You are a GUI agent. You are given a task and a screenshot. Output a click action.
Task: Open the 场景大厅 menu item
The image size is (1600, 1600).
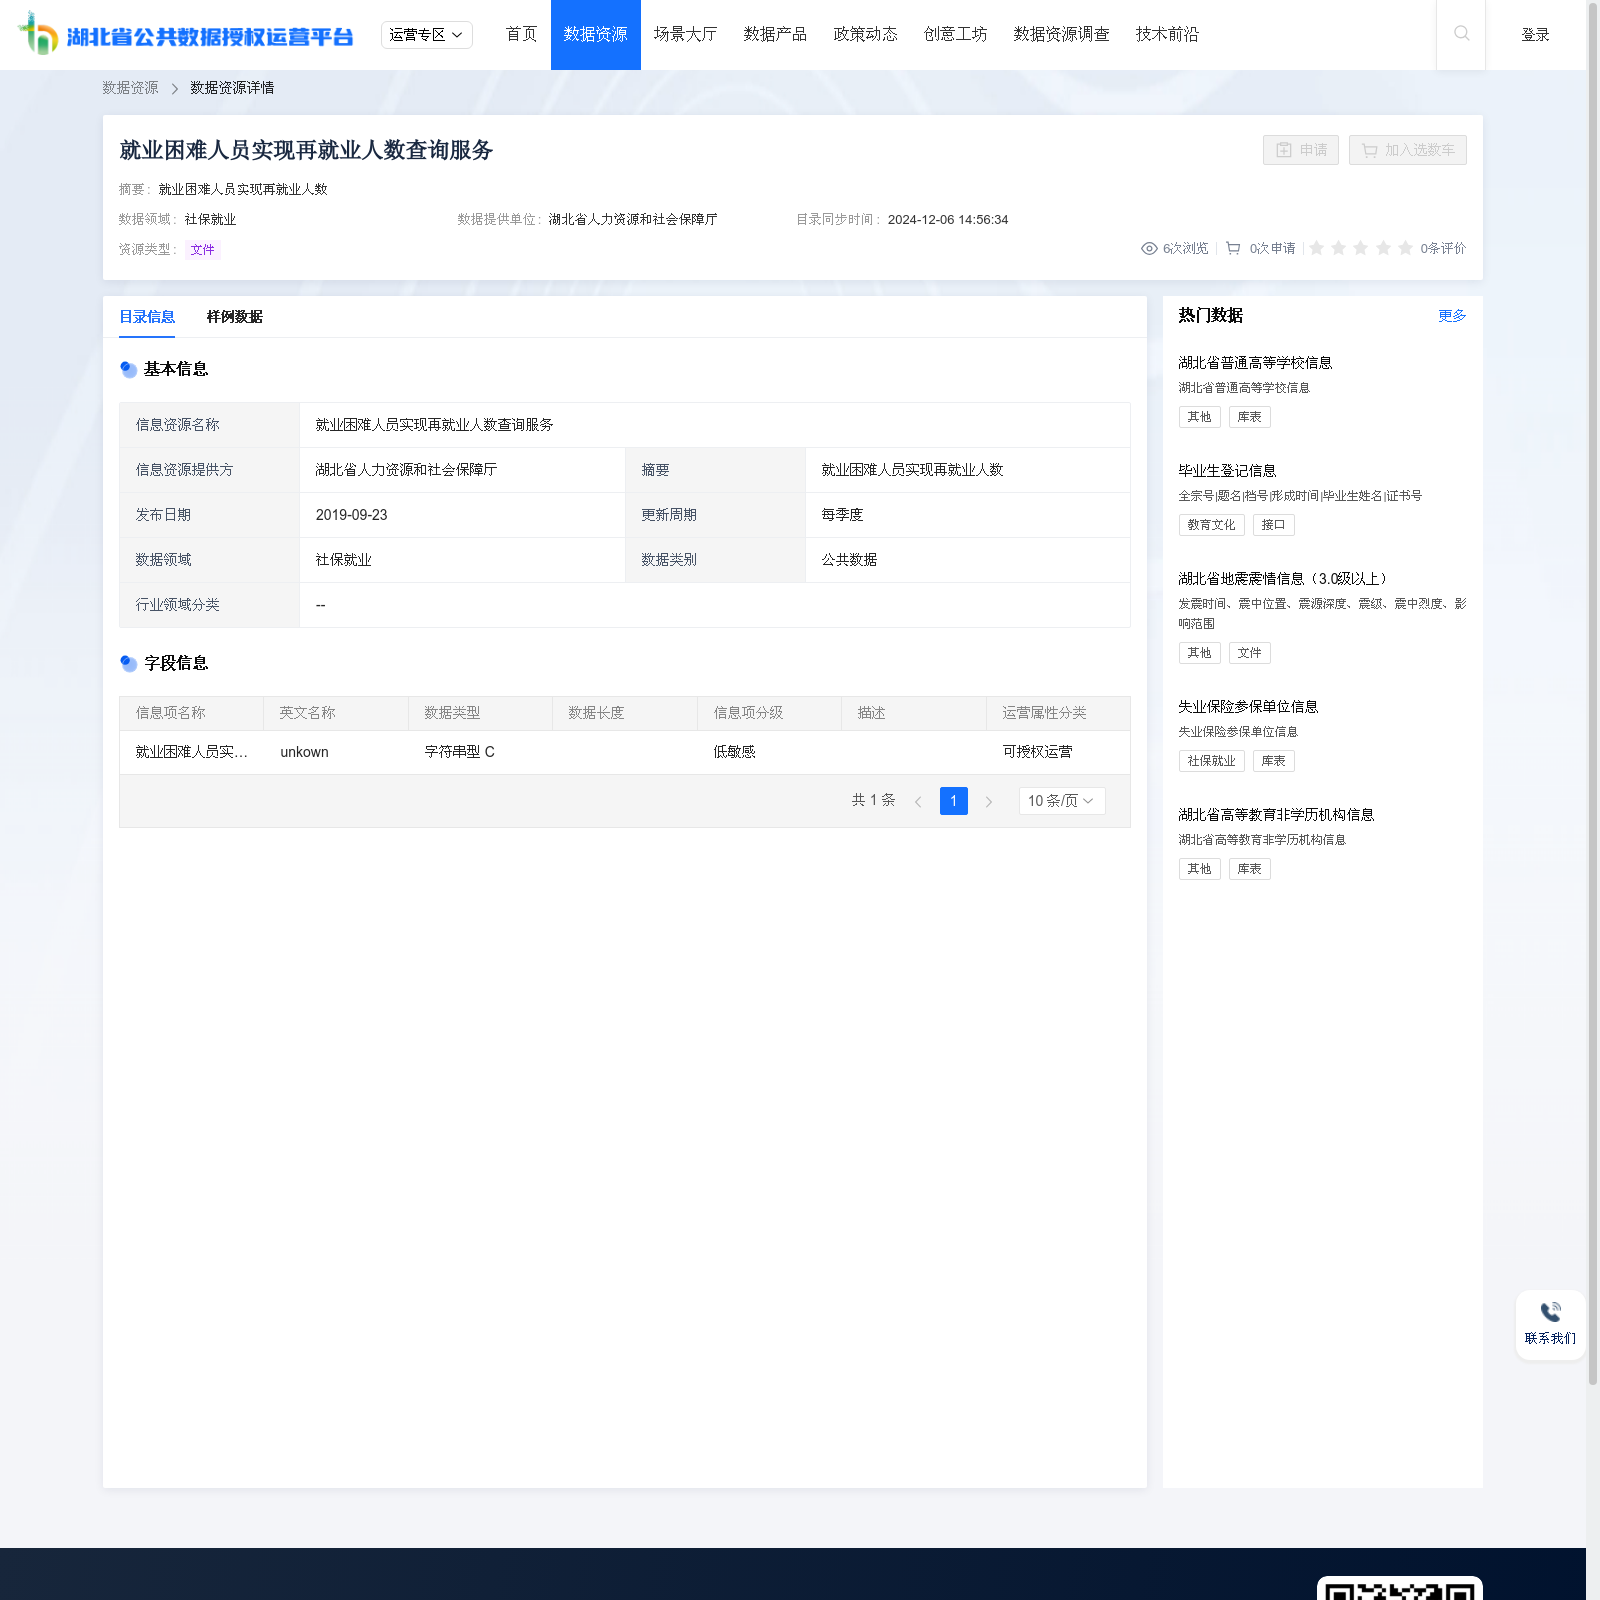coord(685,35)
